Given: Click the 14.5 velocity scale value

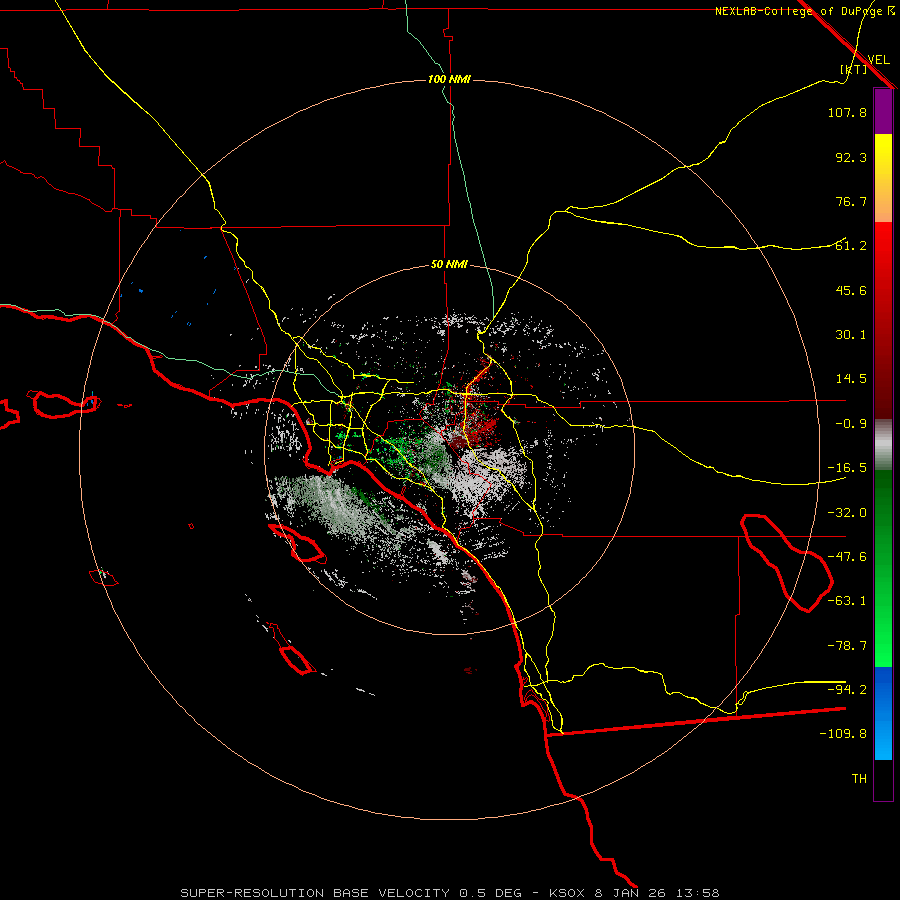Looking at the screenshot, I should click(x=851, y=379).
